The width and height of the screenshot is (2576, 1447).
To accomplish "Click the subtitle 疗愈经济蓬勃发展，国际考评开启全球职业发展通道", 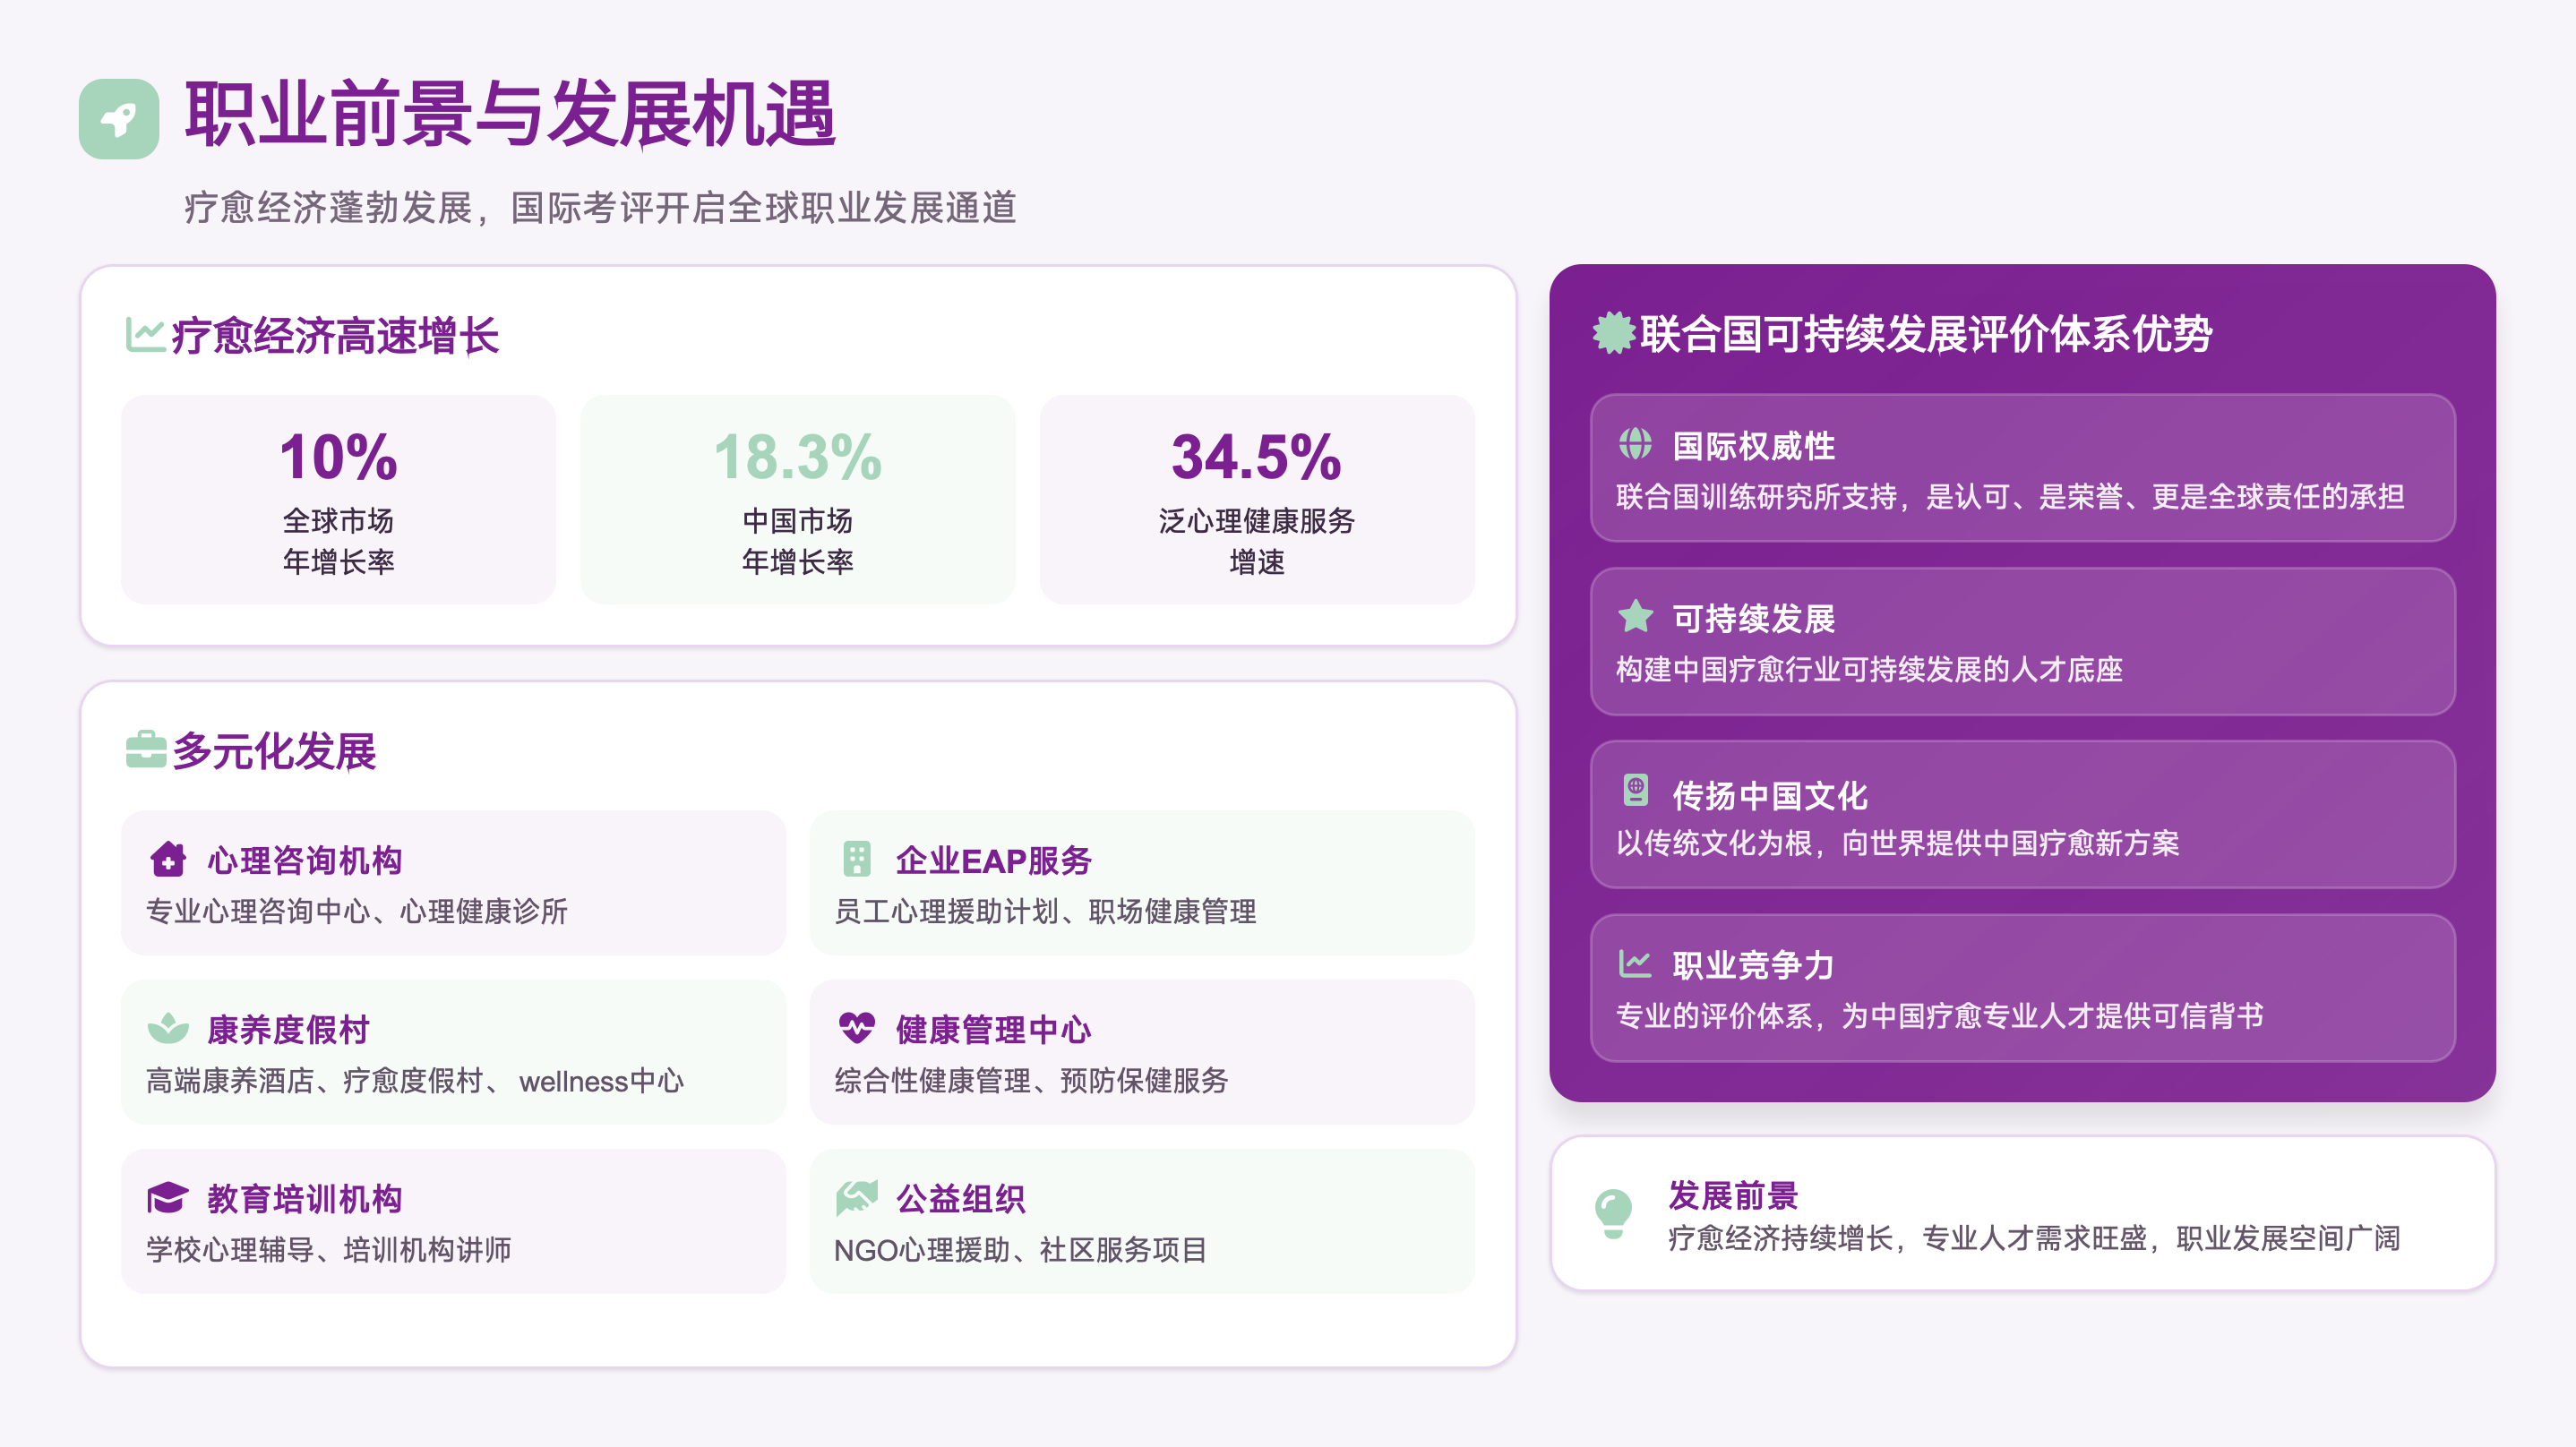I will point(600,208).
